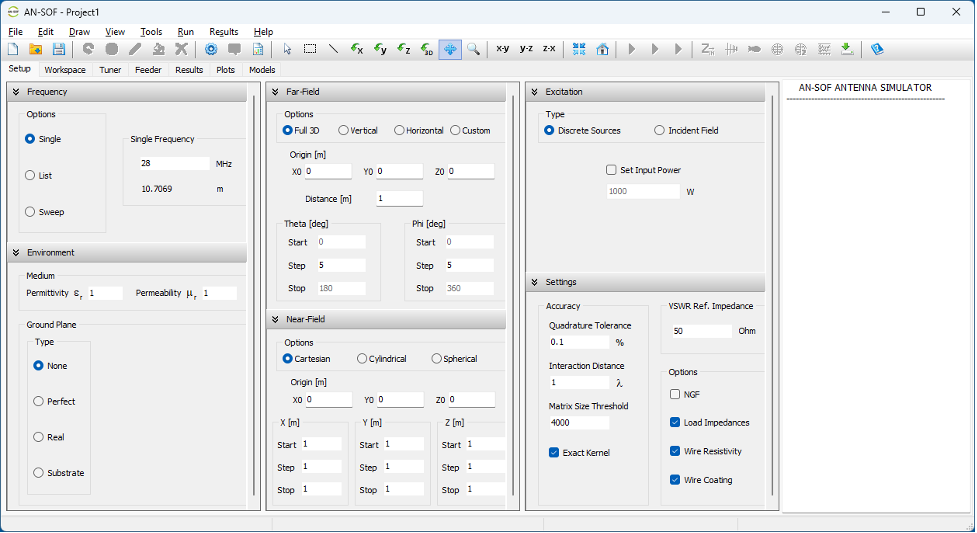The height and width of the screenshot is (533, 977).
Task: Collapse the Near-Field panel
Action: click(275, 319)
